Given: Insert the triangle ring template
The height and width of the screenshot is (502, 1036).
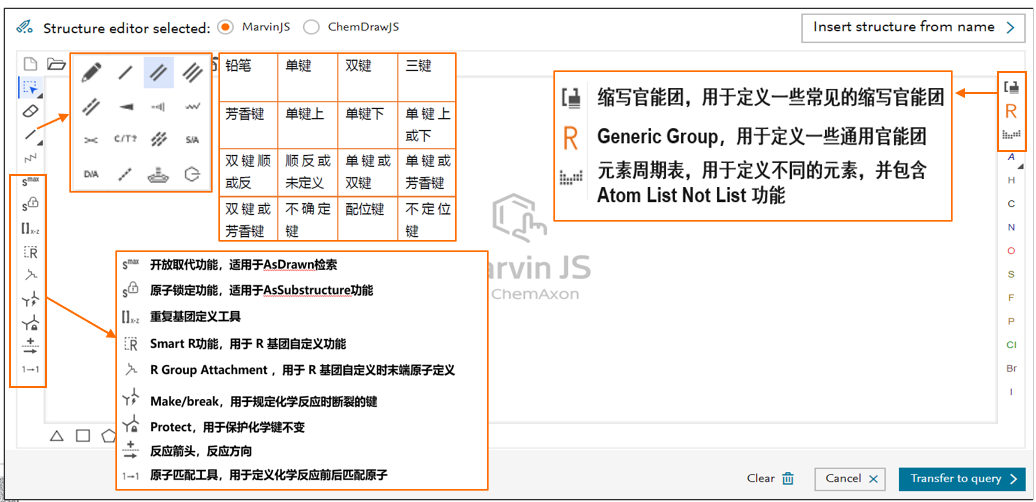Looking at the screenshot, I should [x=57, y=435].
